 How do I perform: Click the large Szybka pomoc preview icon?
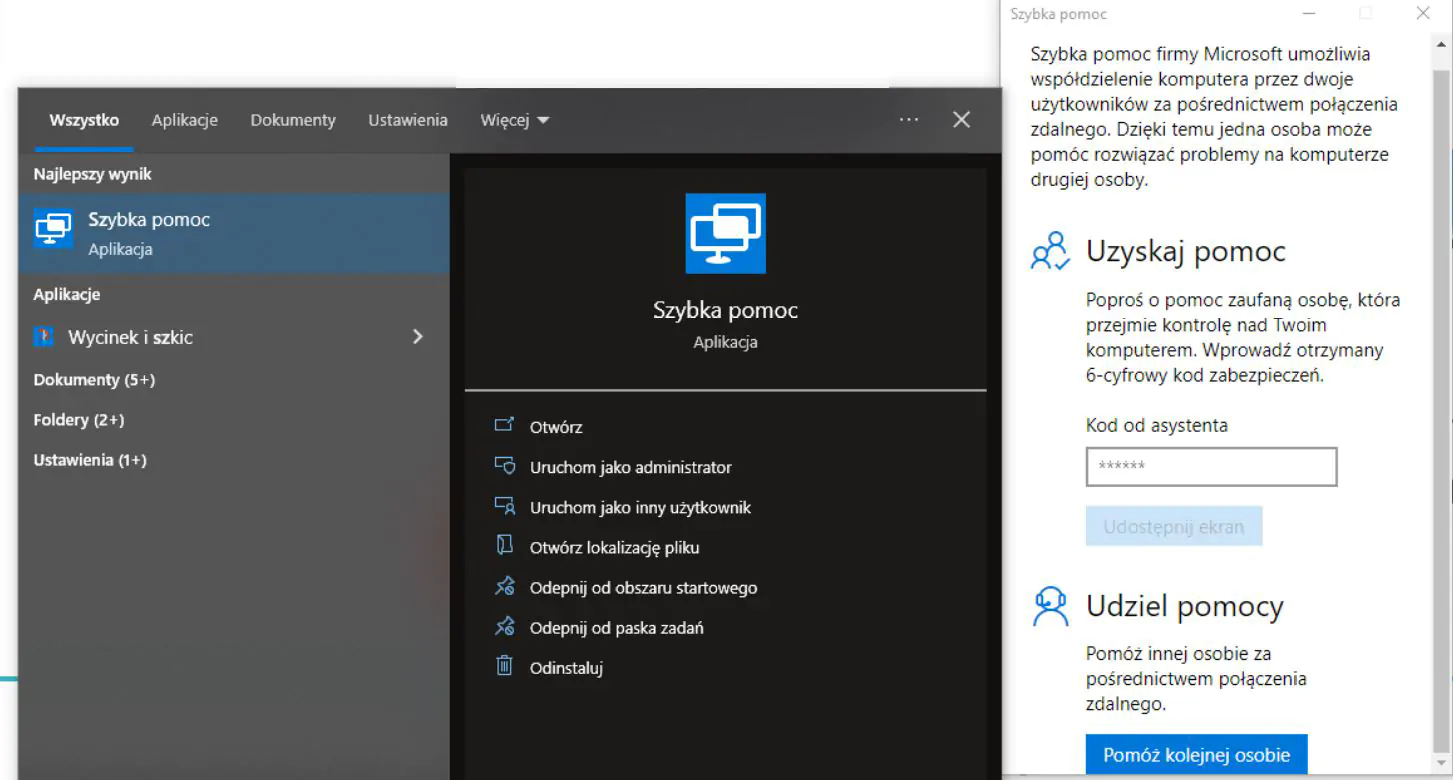click(x=725, y=233)
